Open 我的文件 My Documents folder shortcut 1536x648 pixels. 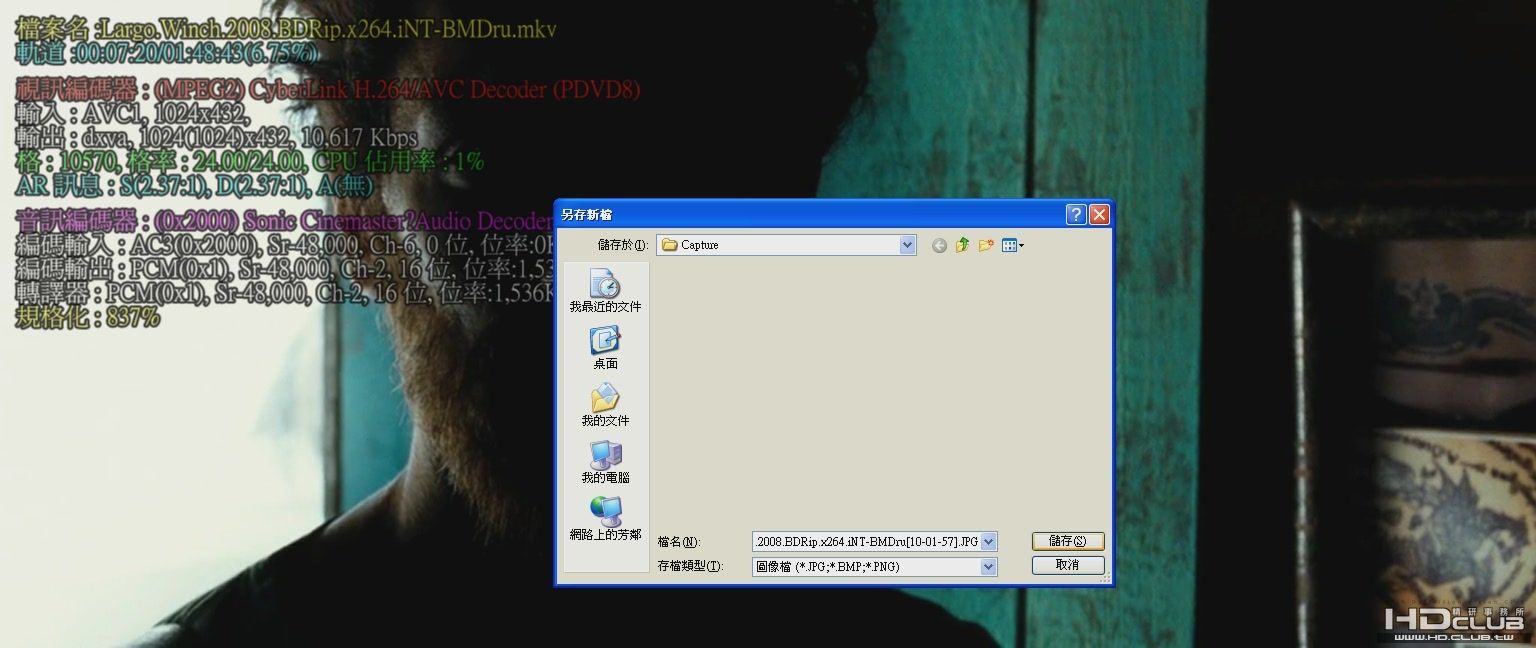pos(605,404)
